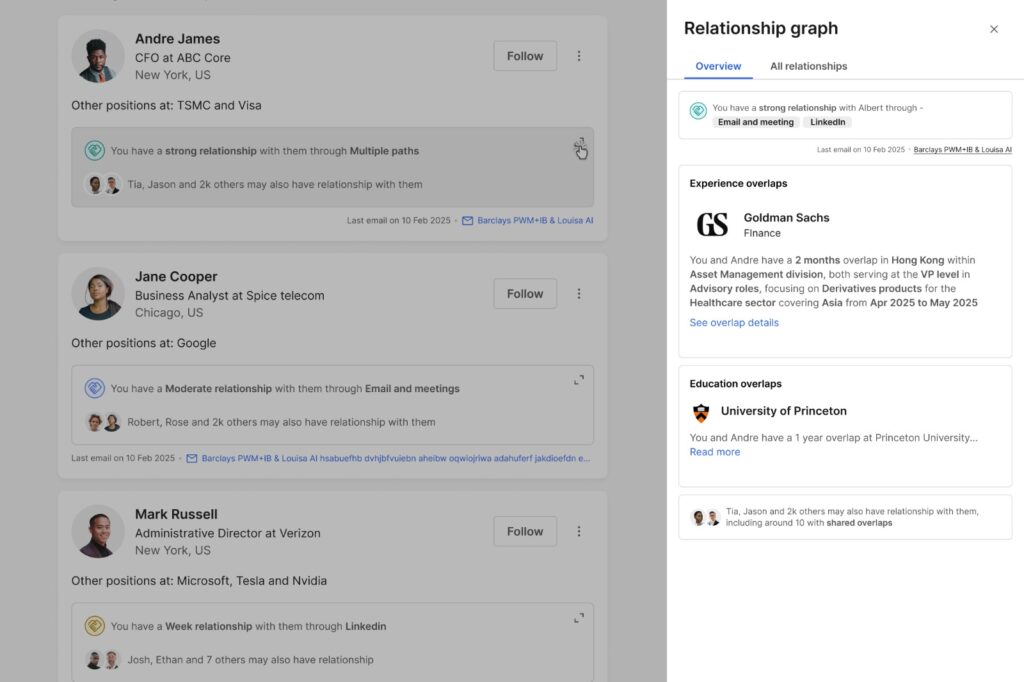The image size is (1024, 682).
Task: Click Andre James profile photo
Action: [x=98, y=56]
